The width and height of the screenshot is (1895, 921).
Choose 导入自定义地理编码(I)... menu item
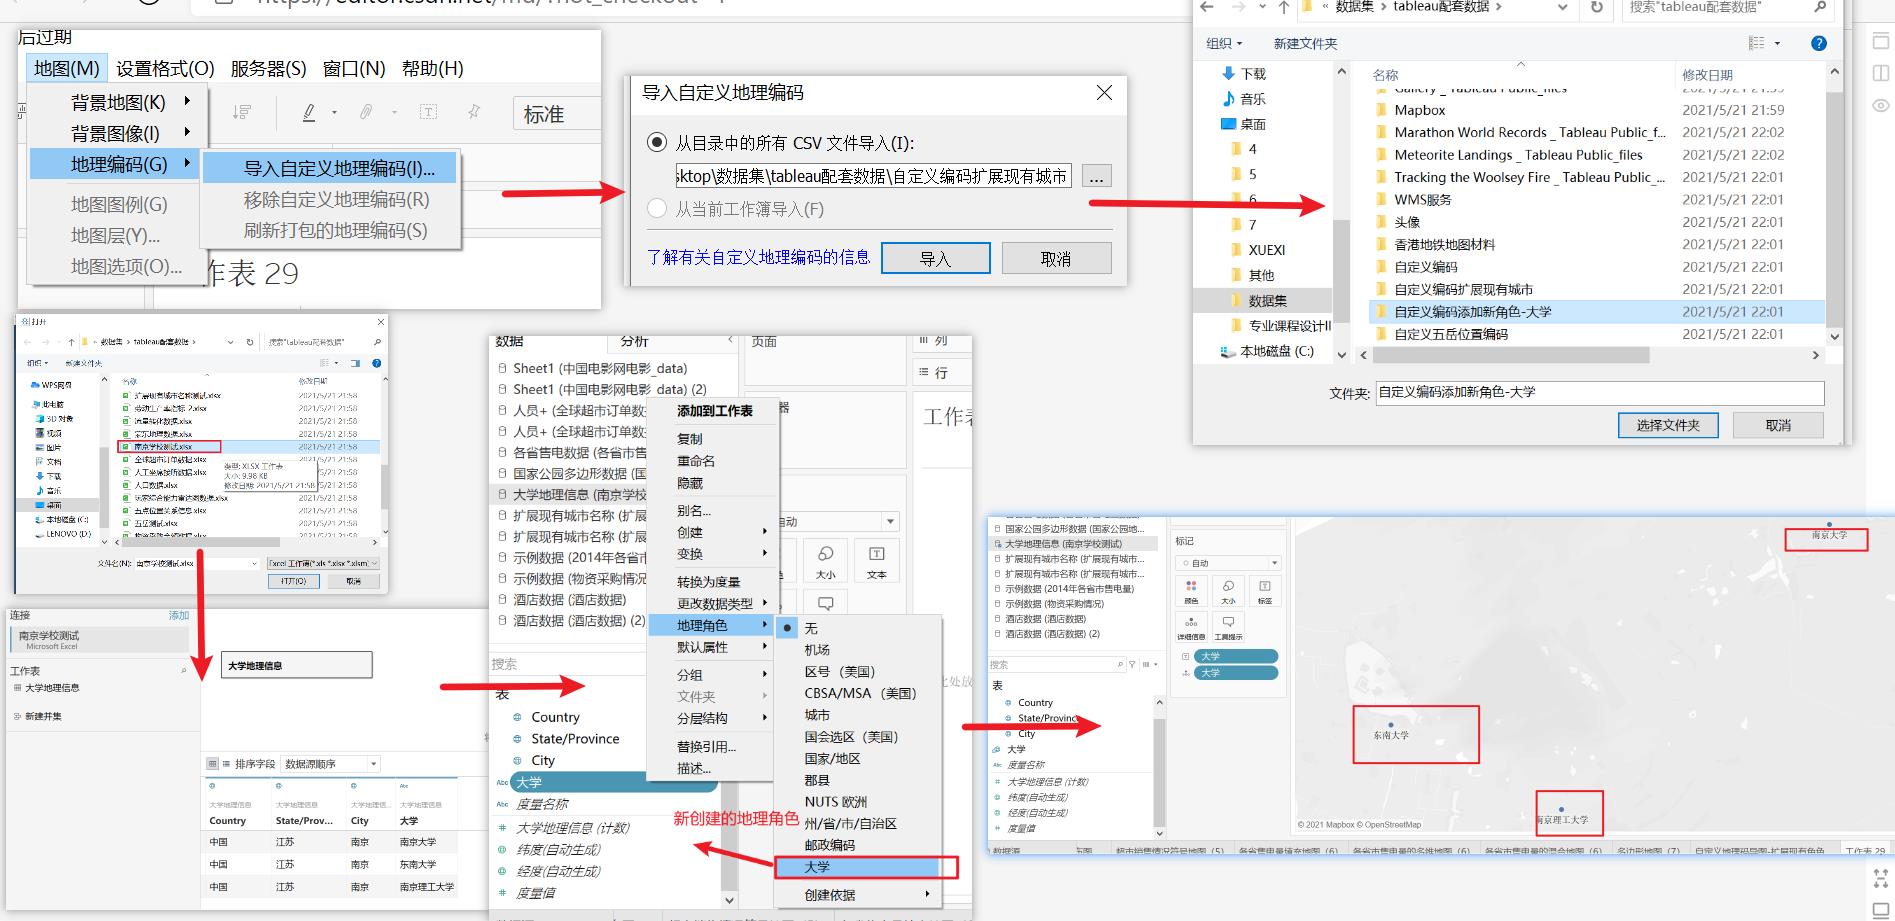click(x=331, y=168)
